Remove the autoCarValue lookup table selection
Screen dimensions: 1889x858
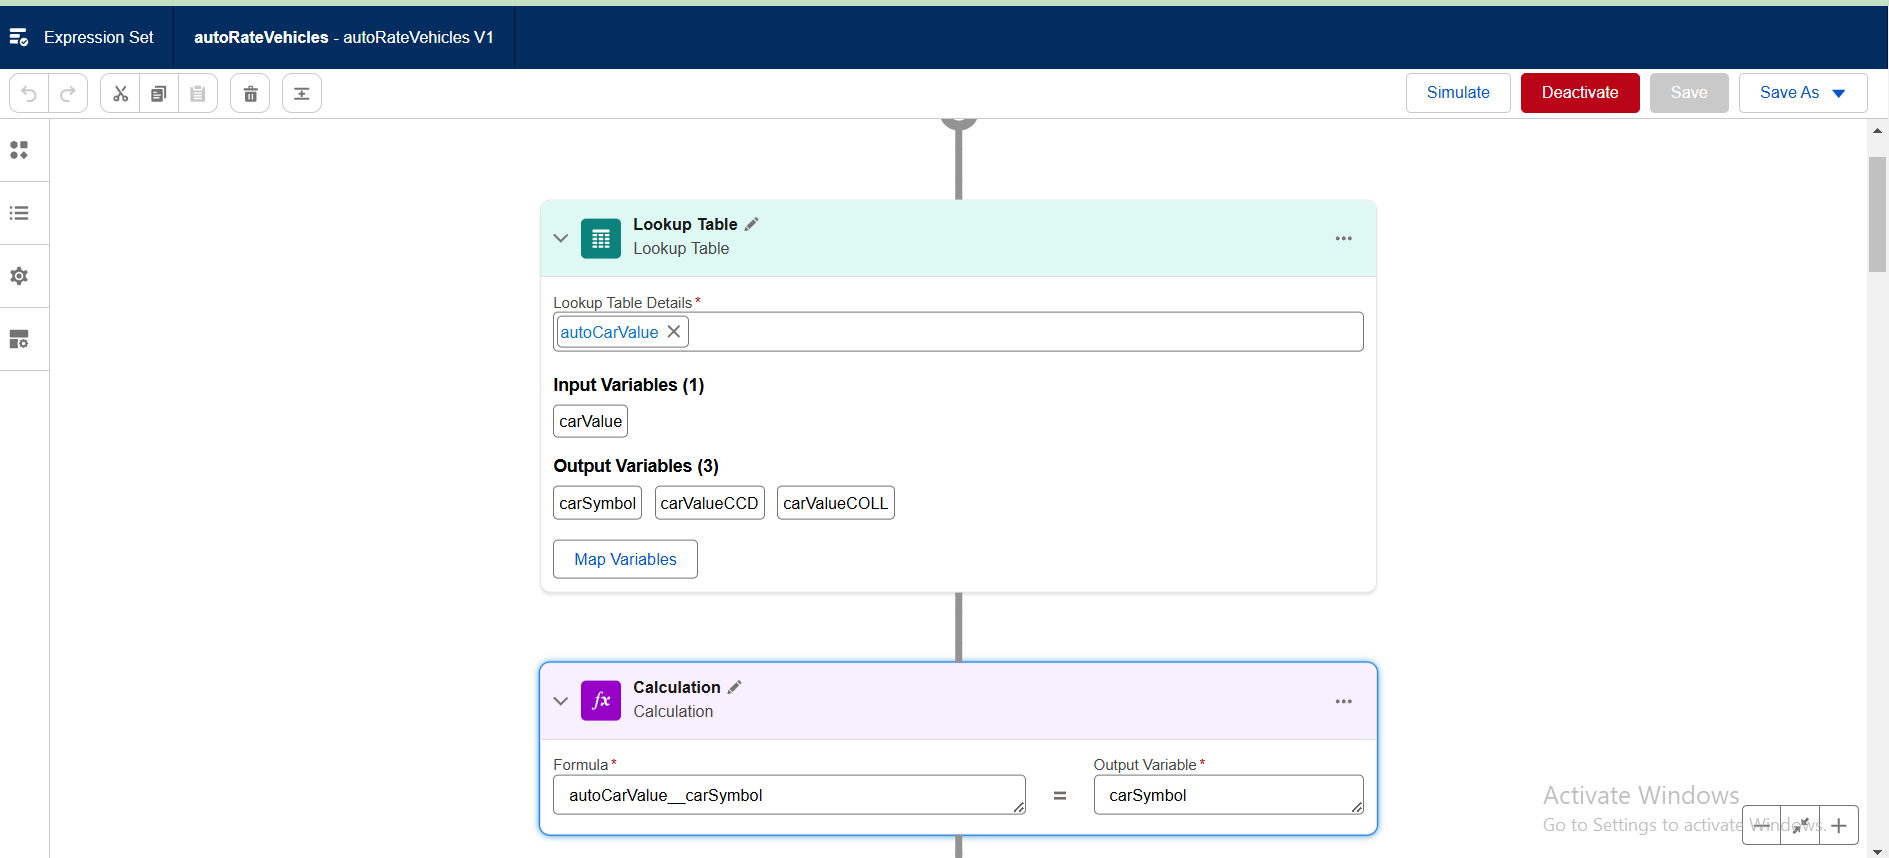pyautogui.click(x=674, y=332)
